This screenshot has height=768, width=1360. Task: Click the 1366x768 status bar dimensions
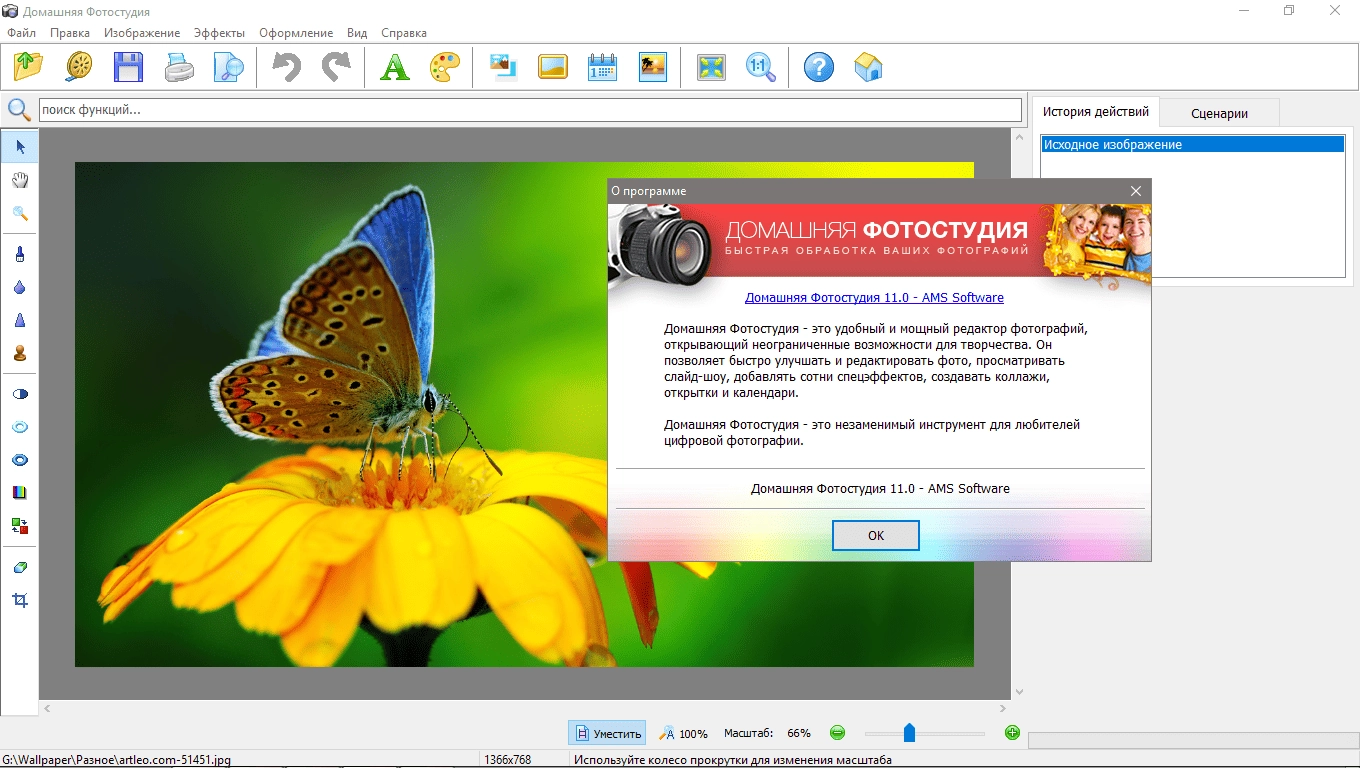pos(507,760)
